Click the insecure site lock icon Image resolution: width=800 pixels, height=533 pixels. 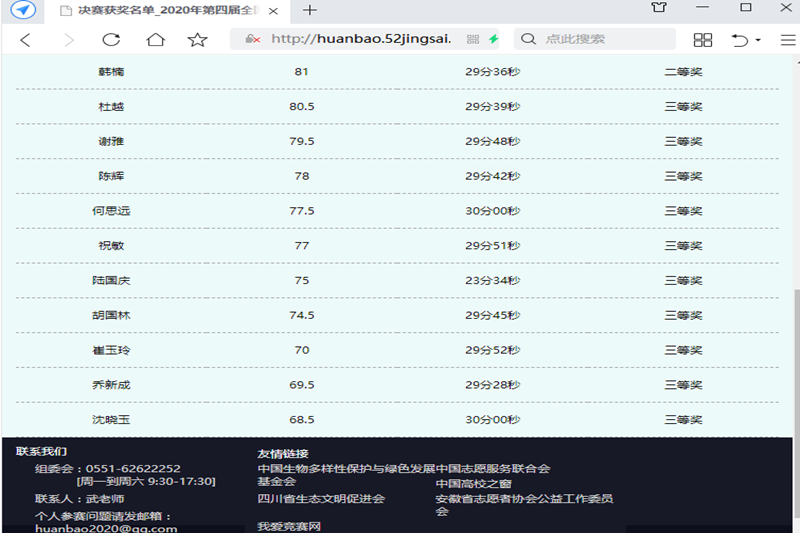[253, 40]
